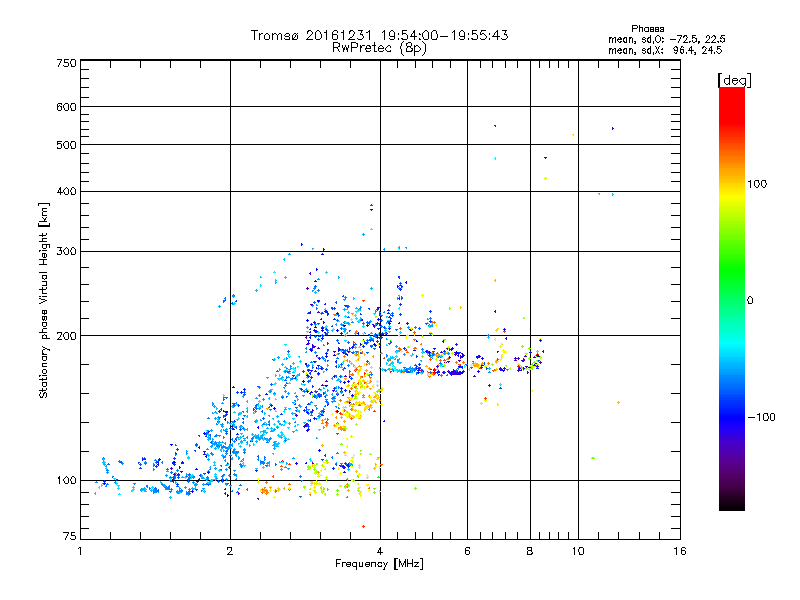Click the x-axis tick label '8'

coord(530,551)
